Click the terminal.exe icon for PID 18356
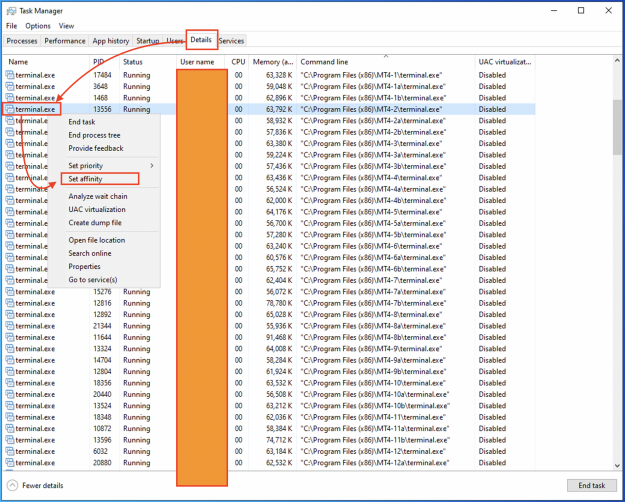Screen dimensions: 625x502 [x=10, y=383]
